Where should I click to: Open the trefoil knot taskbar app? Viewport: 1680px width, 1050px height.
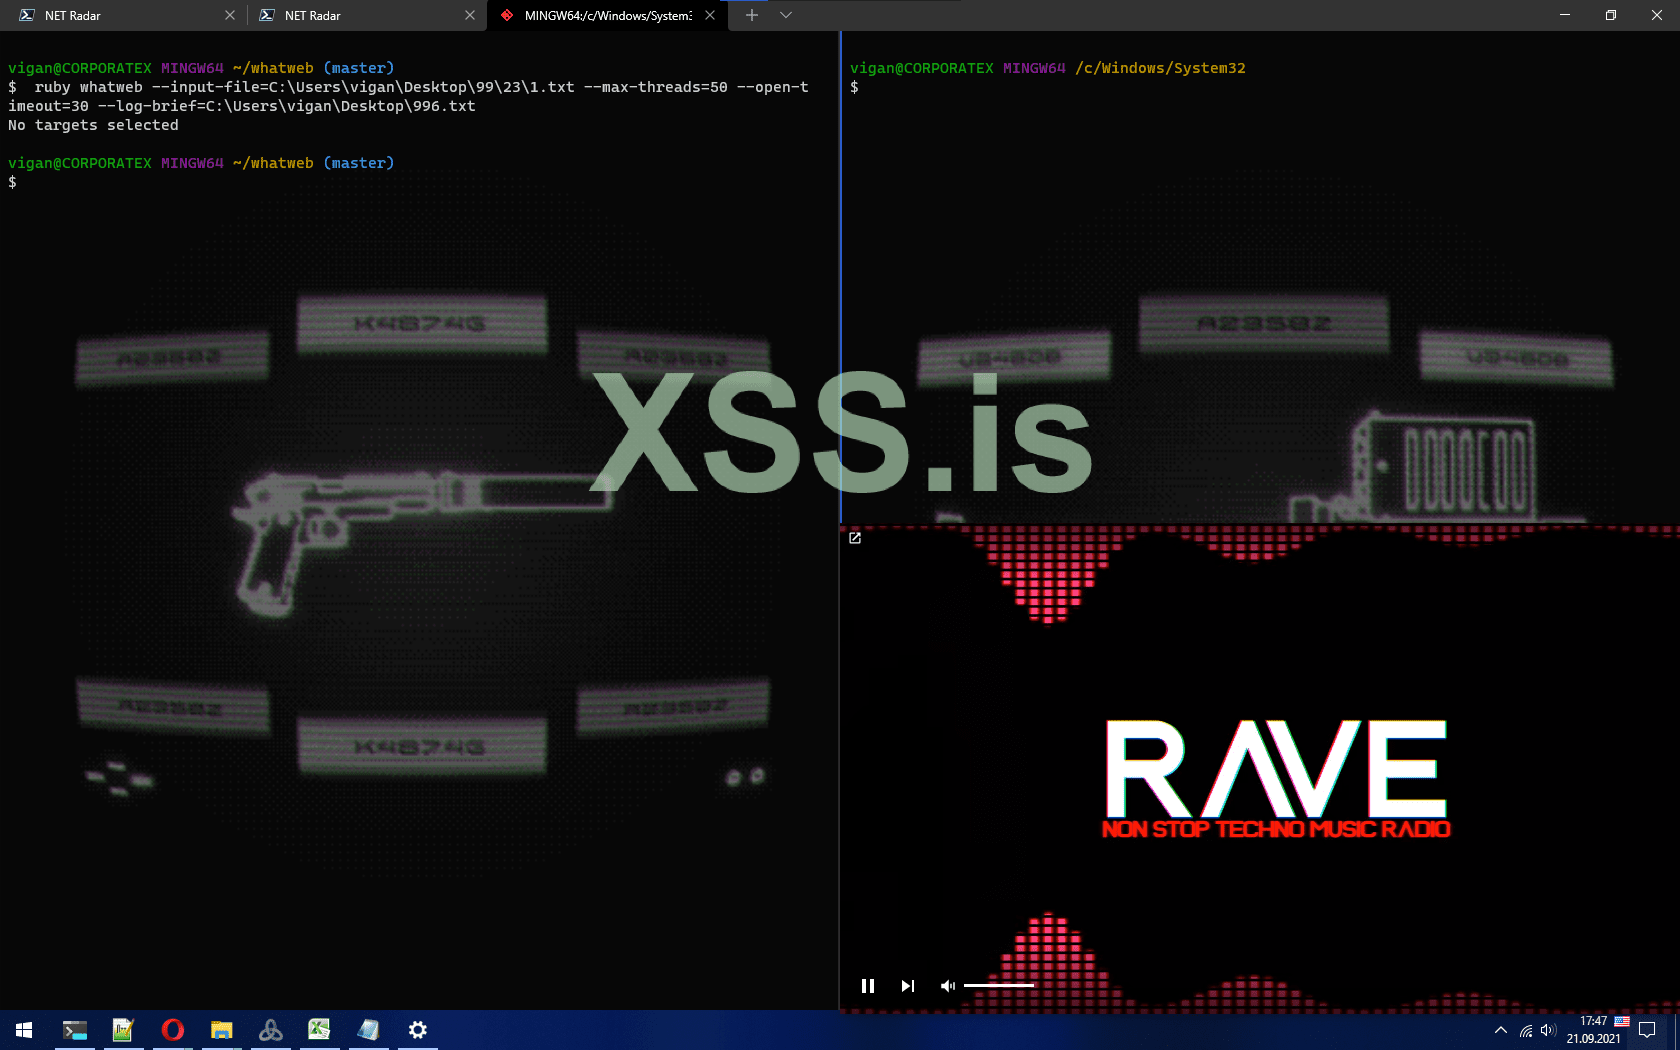270,1030
